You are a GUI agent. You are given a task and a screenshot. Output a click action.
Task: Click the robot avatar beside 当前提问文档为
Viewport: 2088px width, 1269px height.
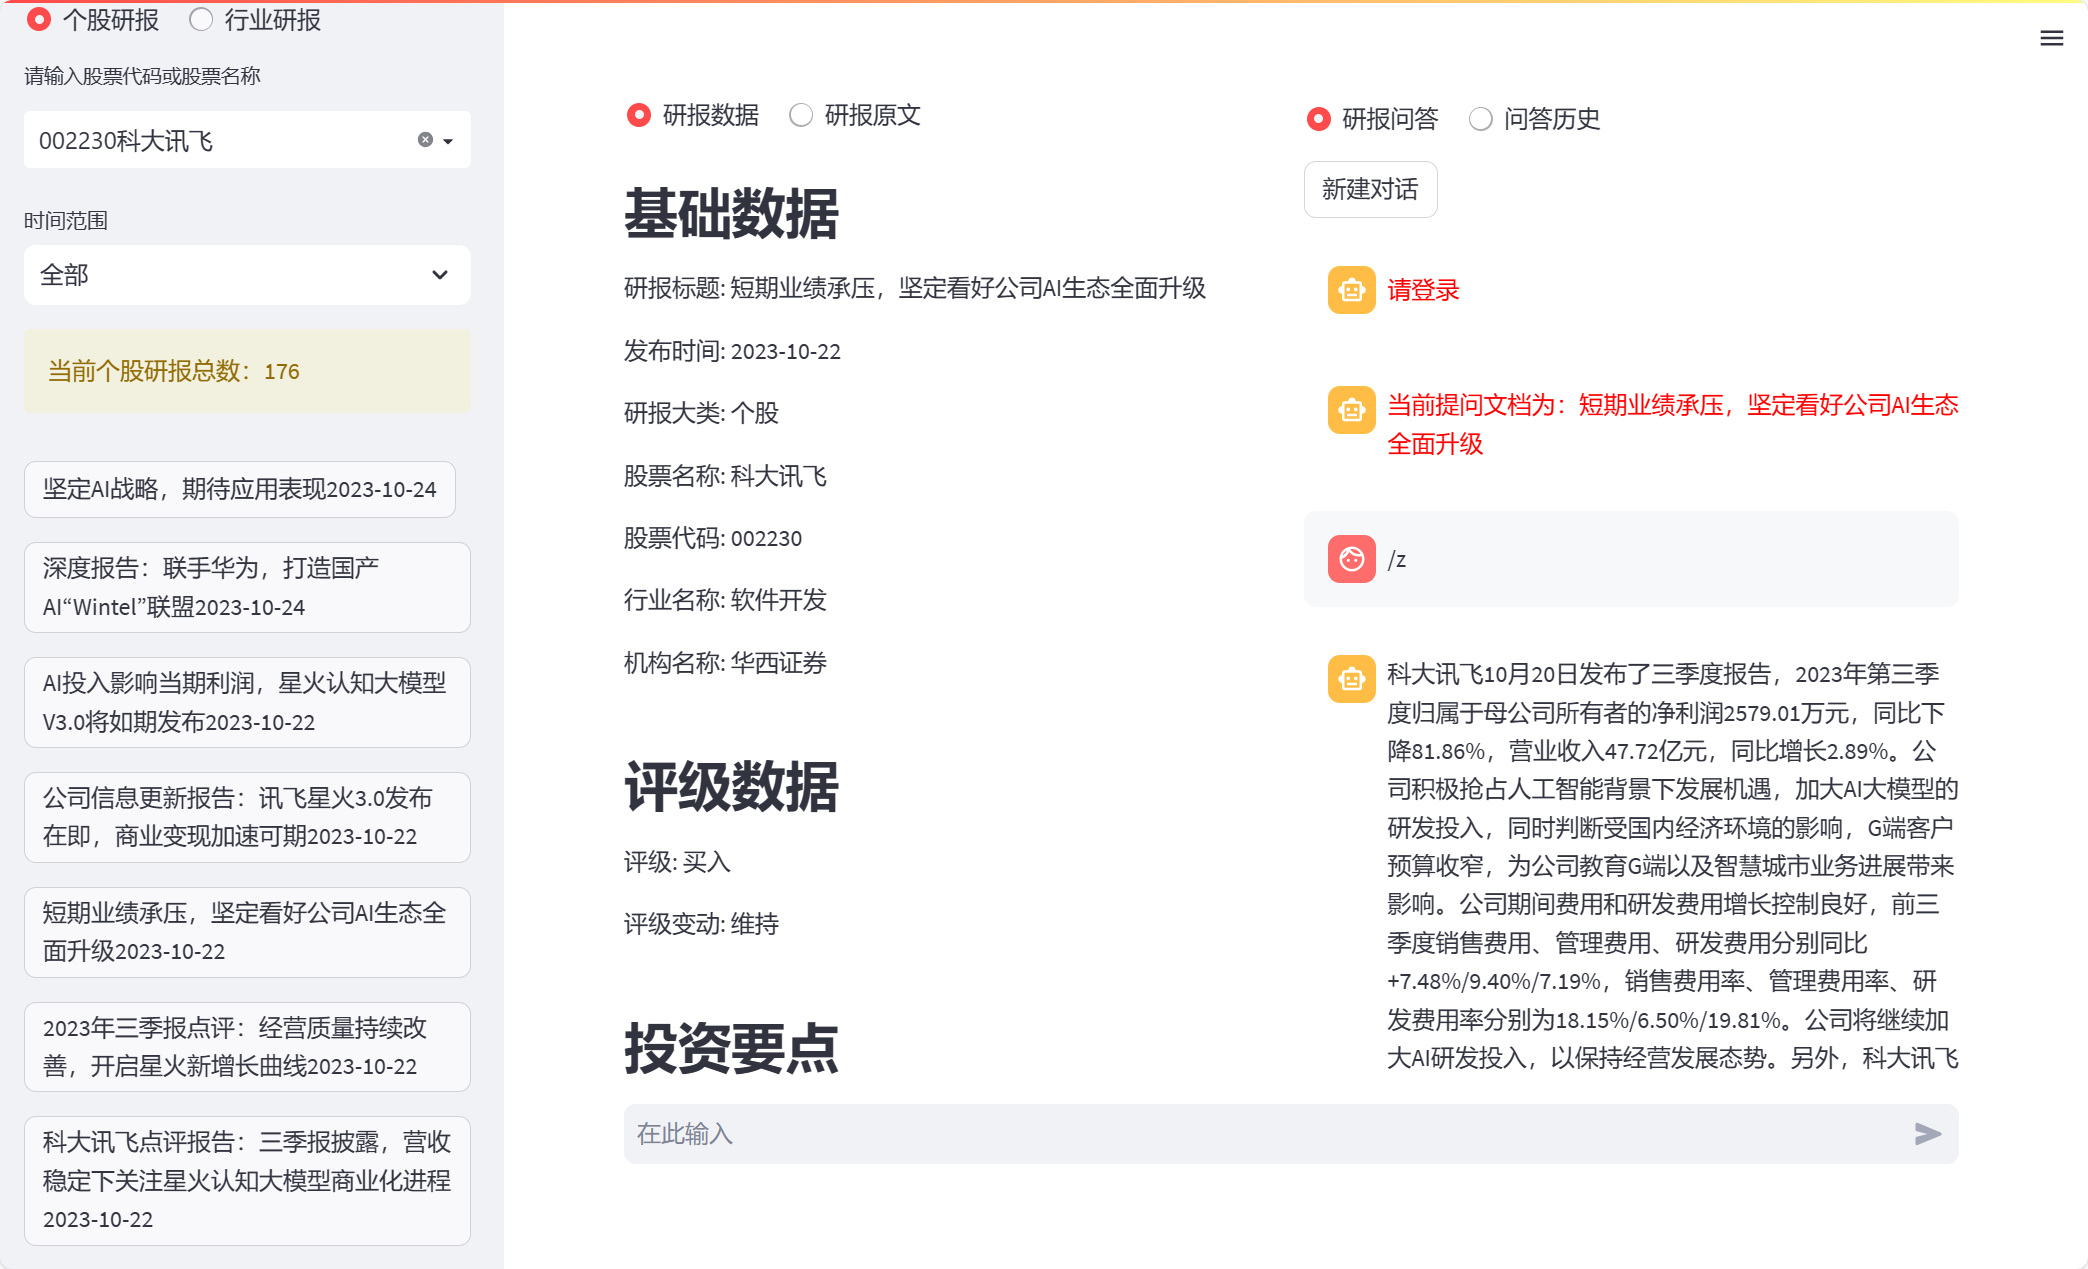click(x=1351, y=409)
